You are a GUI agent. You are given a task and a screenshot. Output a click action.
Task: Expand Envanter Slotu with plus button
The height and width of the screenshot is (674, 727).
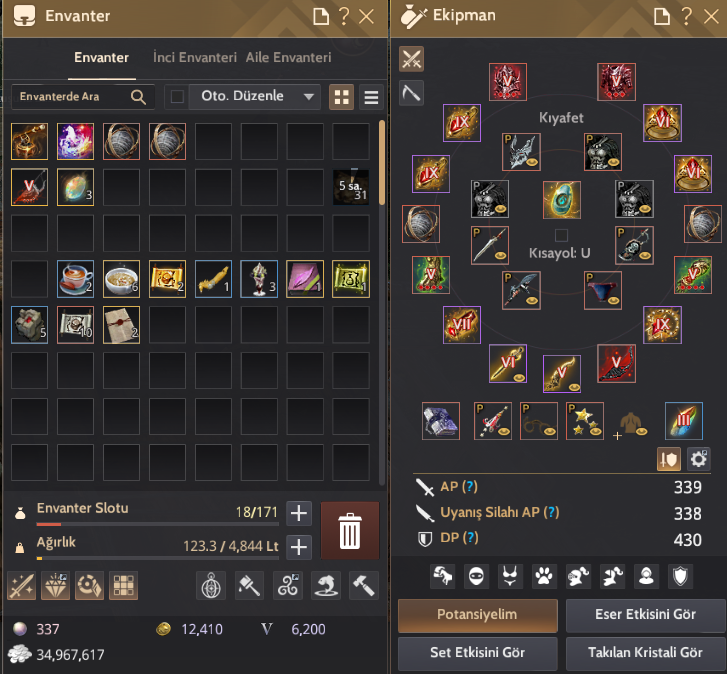tap(299, 513)
